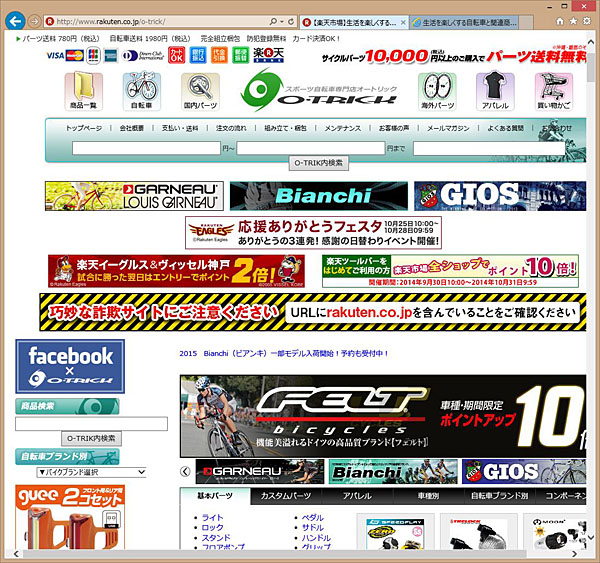Click the VISA card logo
600x563 pixels.
(55, 56)
